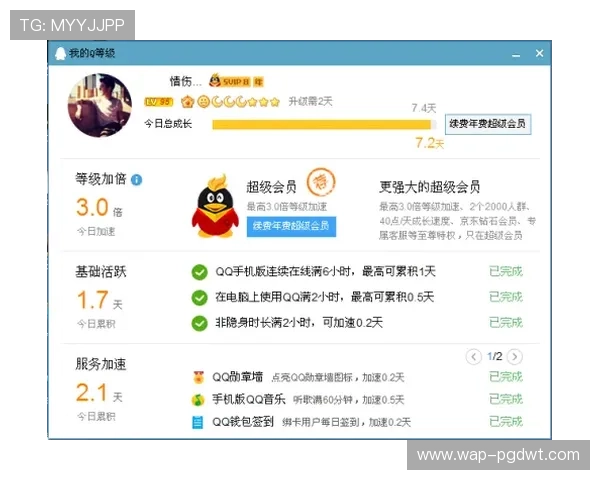Click the 更强大的超级会员 heading
This screenshot has width=600, height=480.
point(429,187)
